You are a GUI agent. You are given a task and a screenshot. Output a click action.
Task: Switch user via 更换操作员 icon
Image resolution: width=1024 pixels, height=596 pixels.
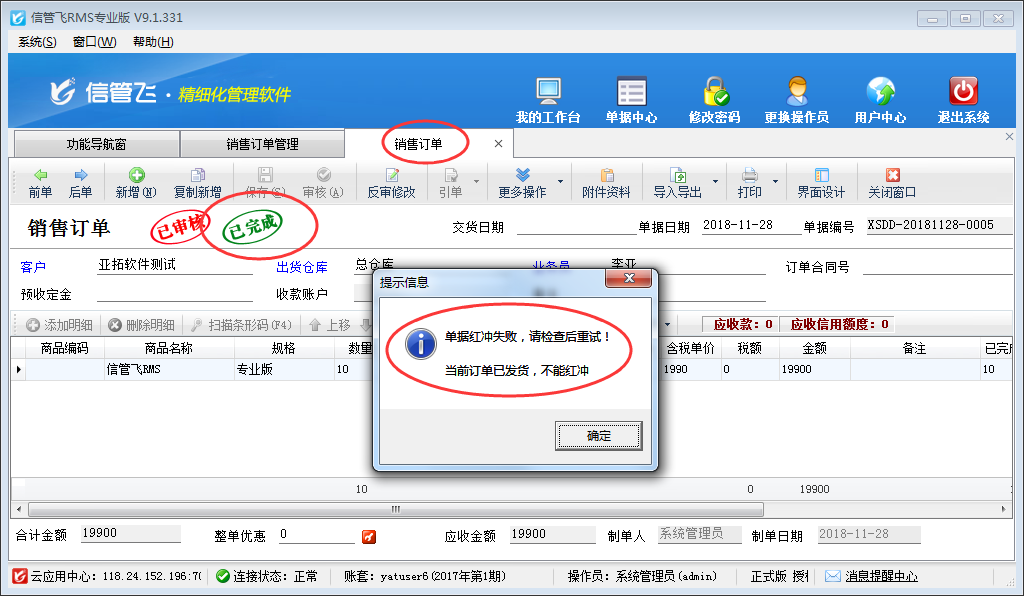(x=796, y=100)
